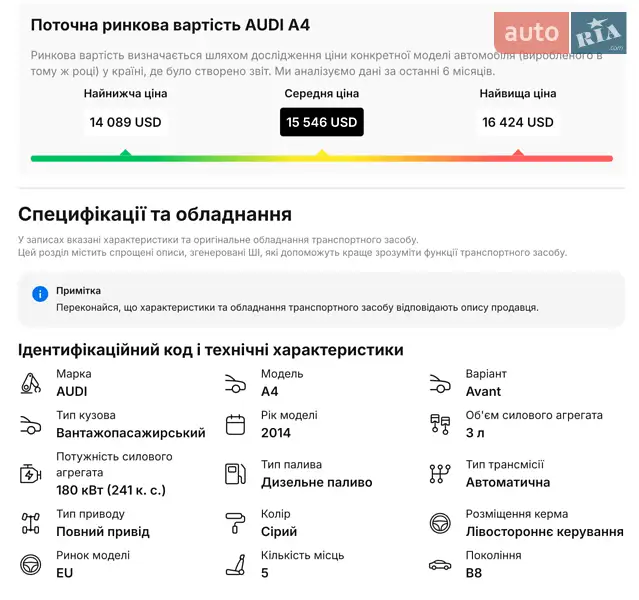The width and height of the screenshot is (639, 600).
Task: Click the steering wheel icon by Розміщення керма
Action: pos(439,523)
